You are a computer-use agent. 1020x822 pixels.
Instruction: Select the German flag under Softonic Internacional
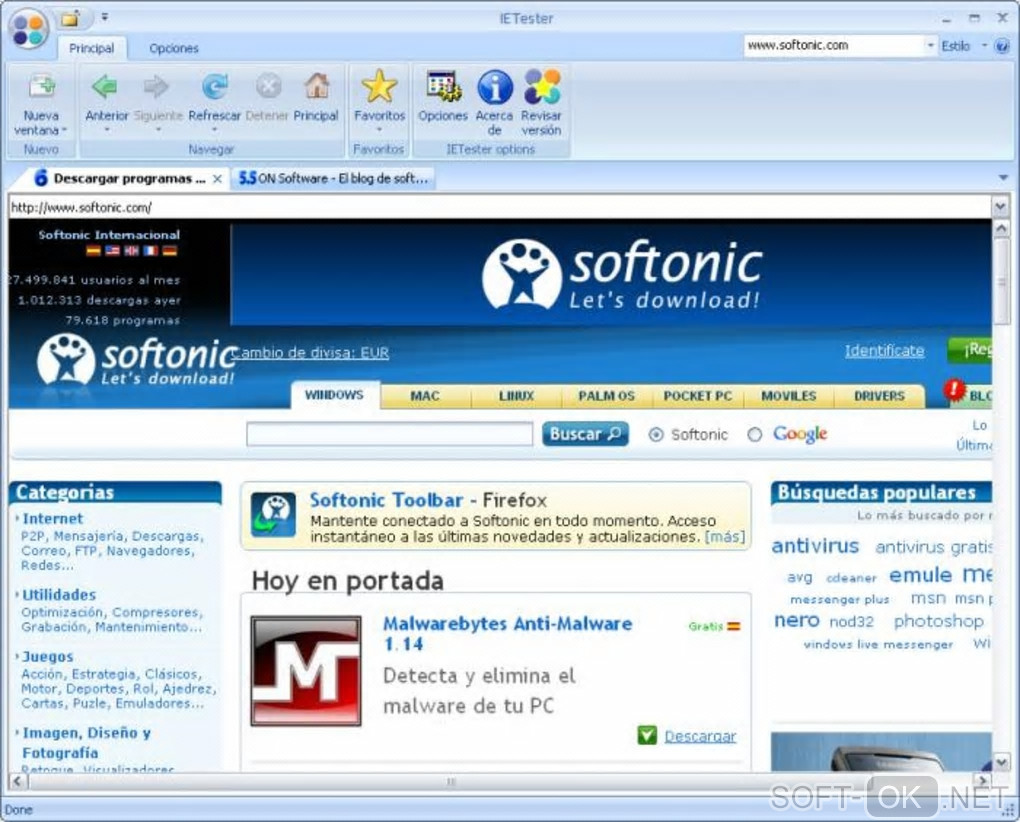170,250
